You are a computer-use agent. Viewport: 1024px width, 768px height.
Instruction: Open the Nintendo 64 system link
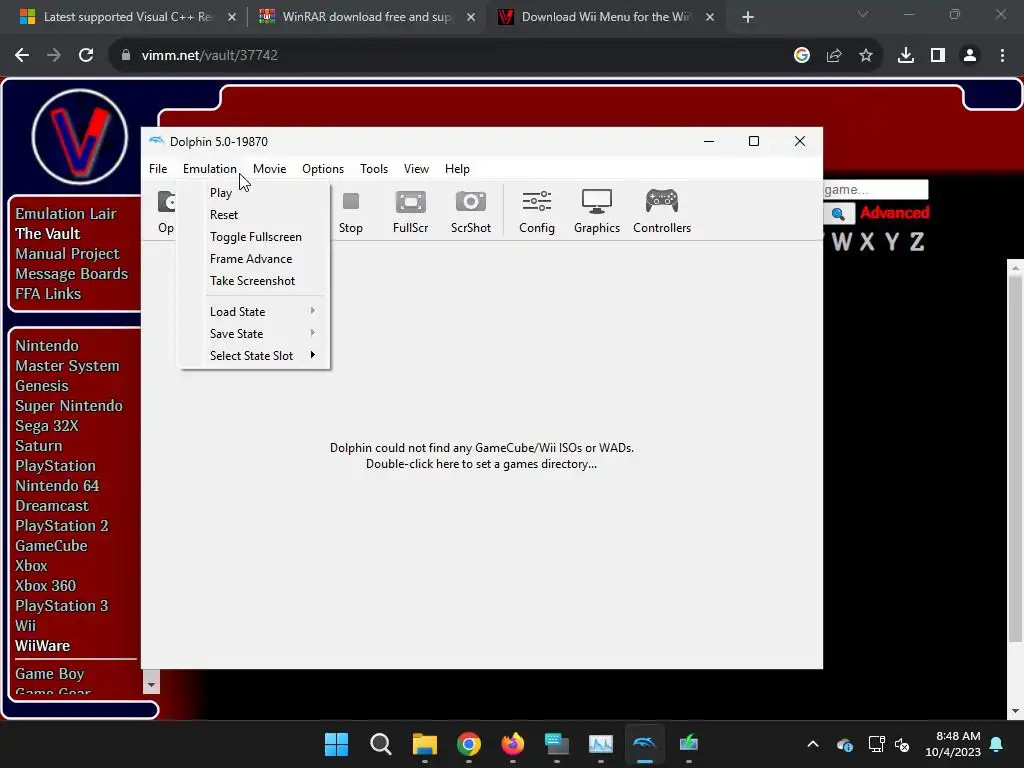pos(57,485)
